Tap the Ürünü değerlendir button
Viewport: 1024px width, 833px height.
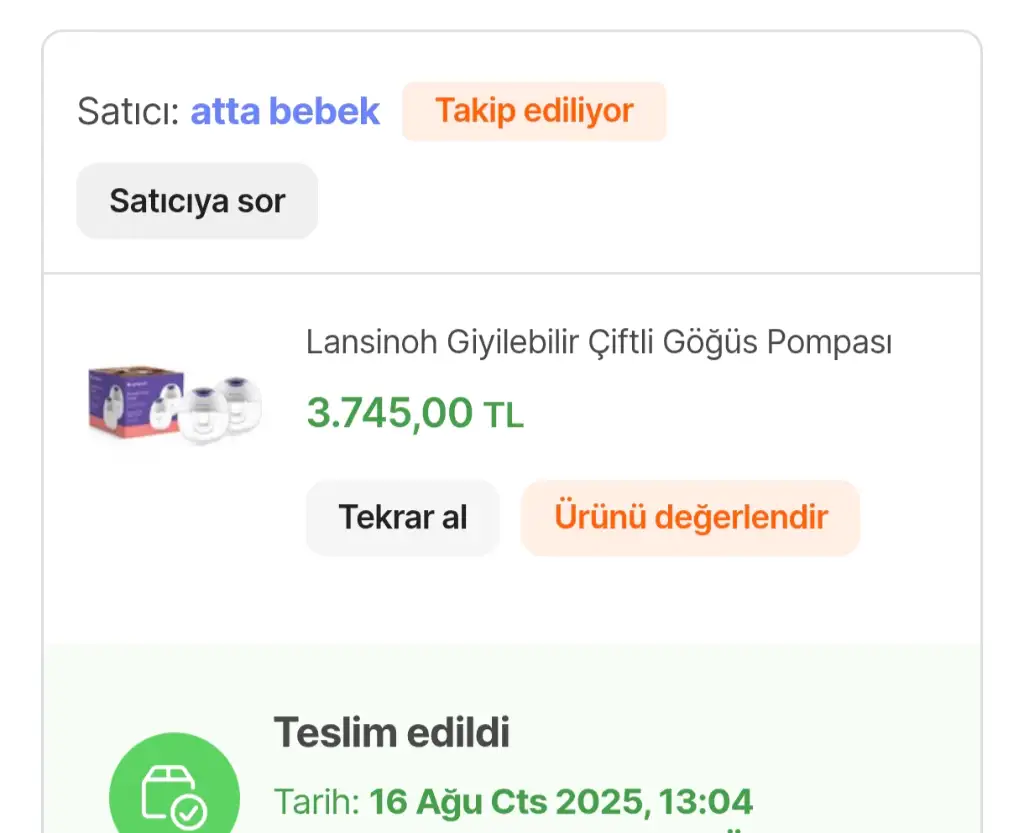pos(690,518)
